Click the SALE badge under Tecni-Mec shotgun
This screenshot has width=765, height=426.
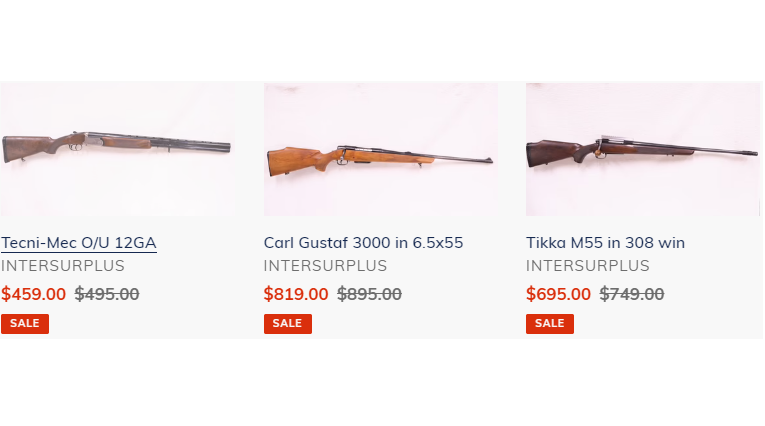[x=24, y=324]
